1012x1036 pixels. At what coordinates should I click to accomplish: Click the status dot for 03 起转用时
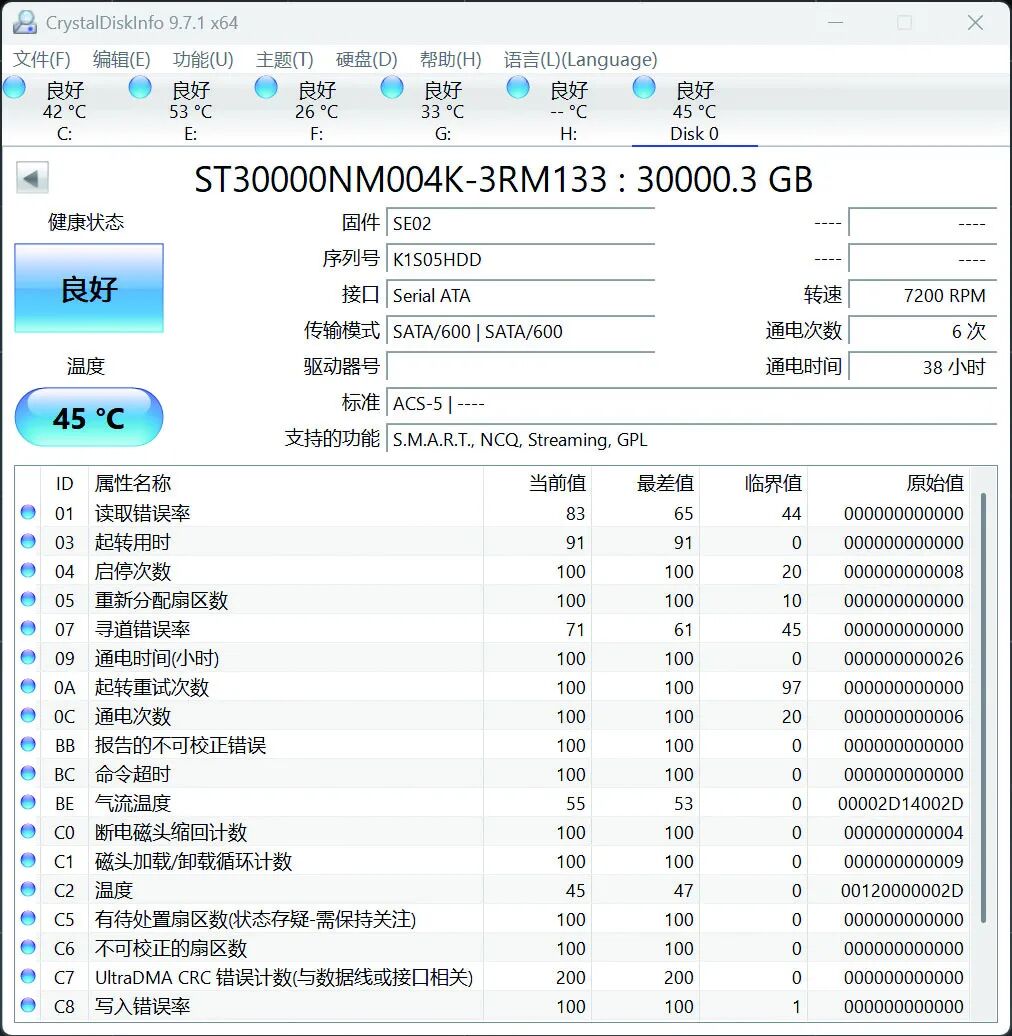tap(28, 541)
